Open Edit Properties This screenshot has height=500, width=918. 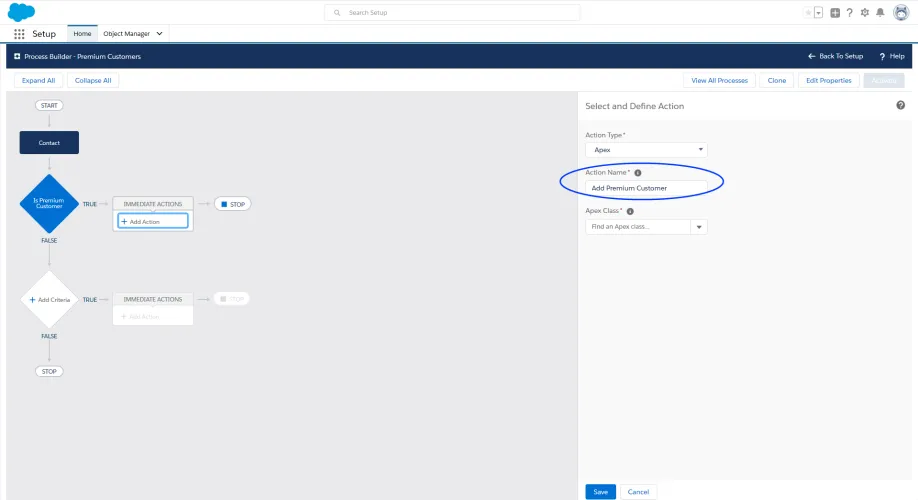(828, 80)
